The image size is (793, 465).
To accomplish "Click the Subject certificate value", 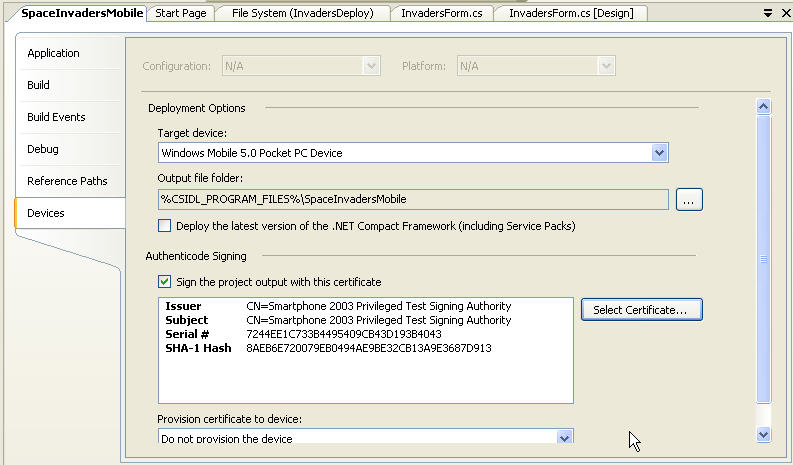I will click(379, 320).
